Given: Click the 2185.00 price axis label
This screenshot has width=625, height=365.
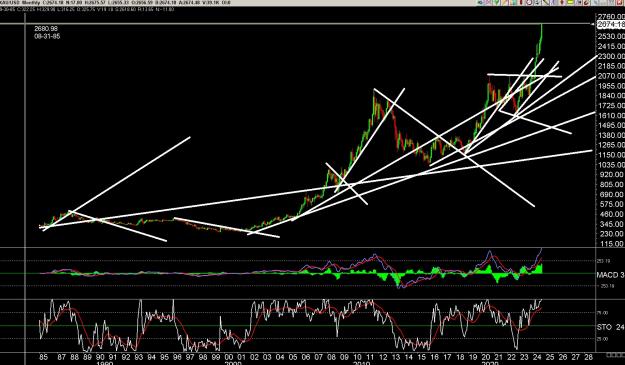Looking at the screenshot, I should pos(611,66).
